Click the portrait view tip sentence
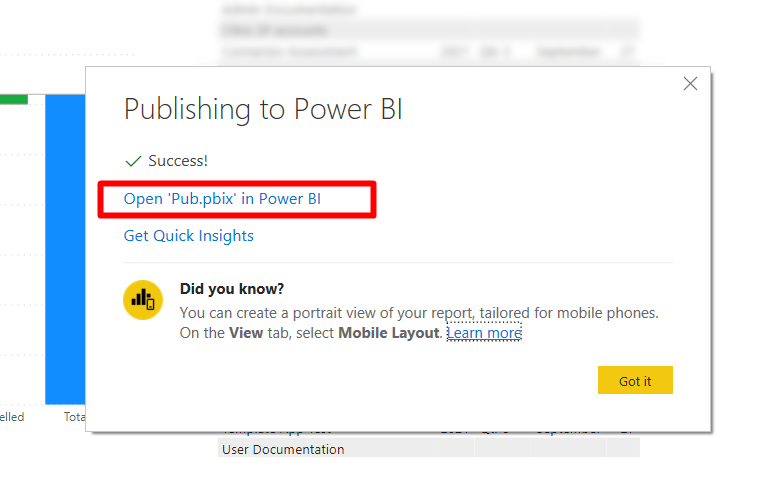 point(419,313)
